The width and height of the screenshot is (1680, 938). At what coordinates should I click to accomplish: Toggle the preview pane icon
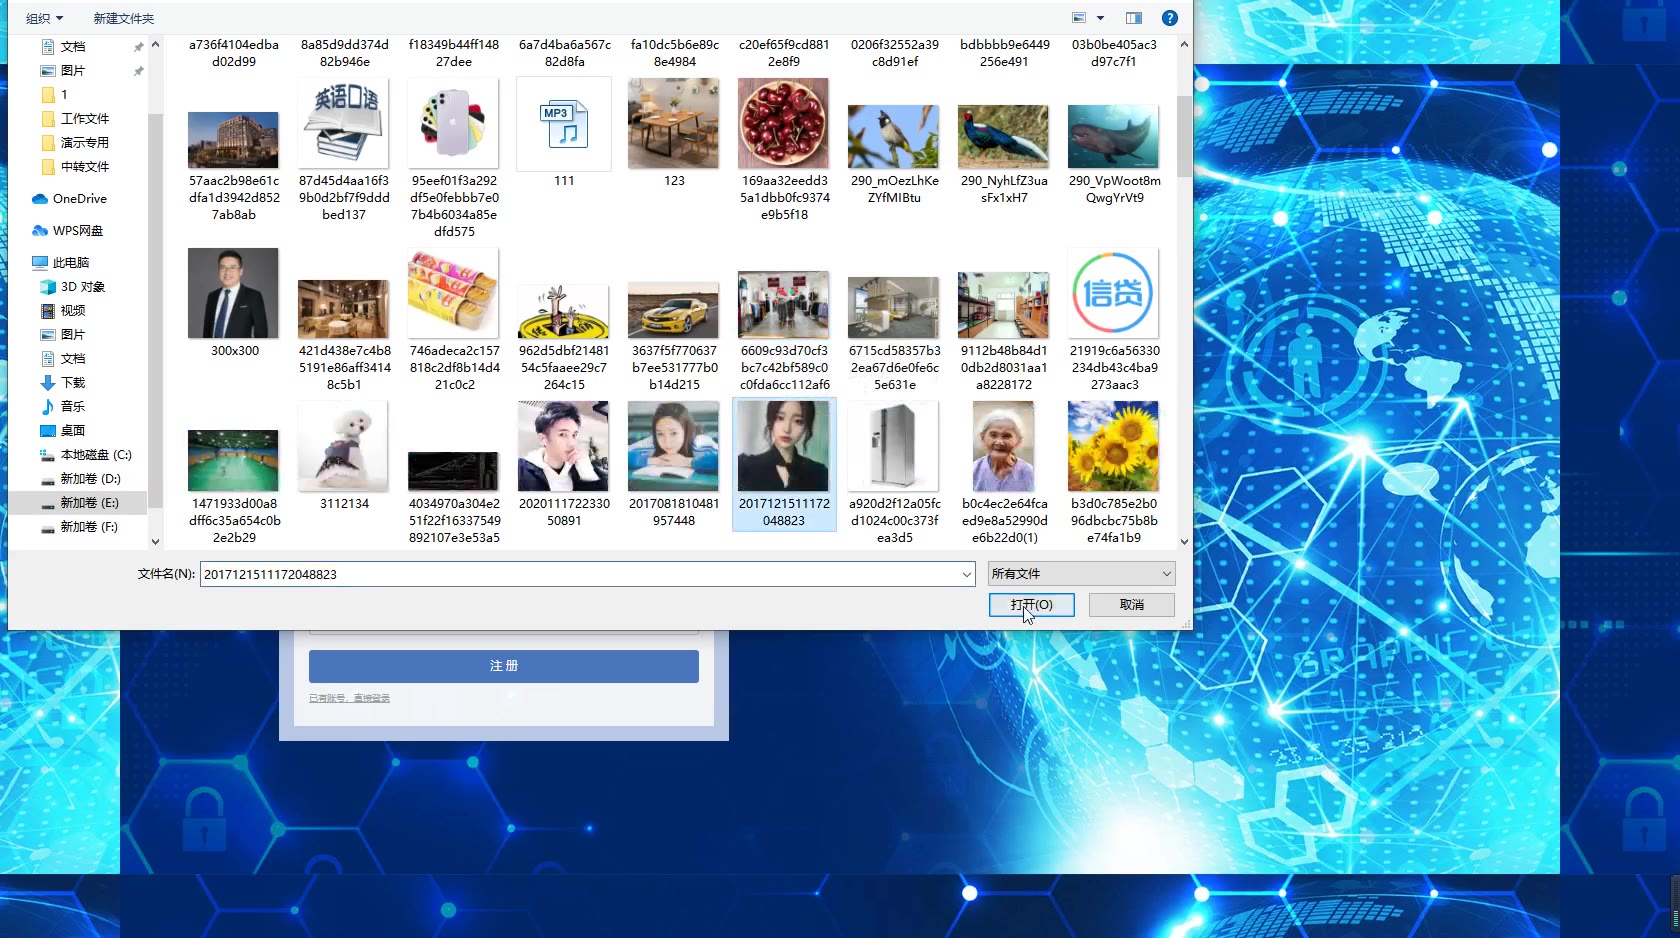click(1133, 18)
